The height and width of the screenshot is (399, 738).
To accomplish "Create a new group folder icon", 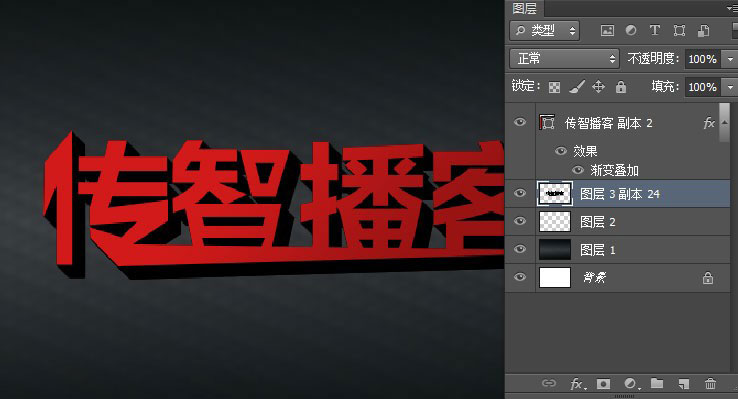I will tap(657, 383).
